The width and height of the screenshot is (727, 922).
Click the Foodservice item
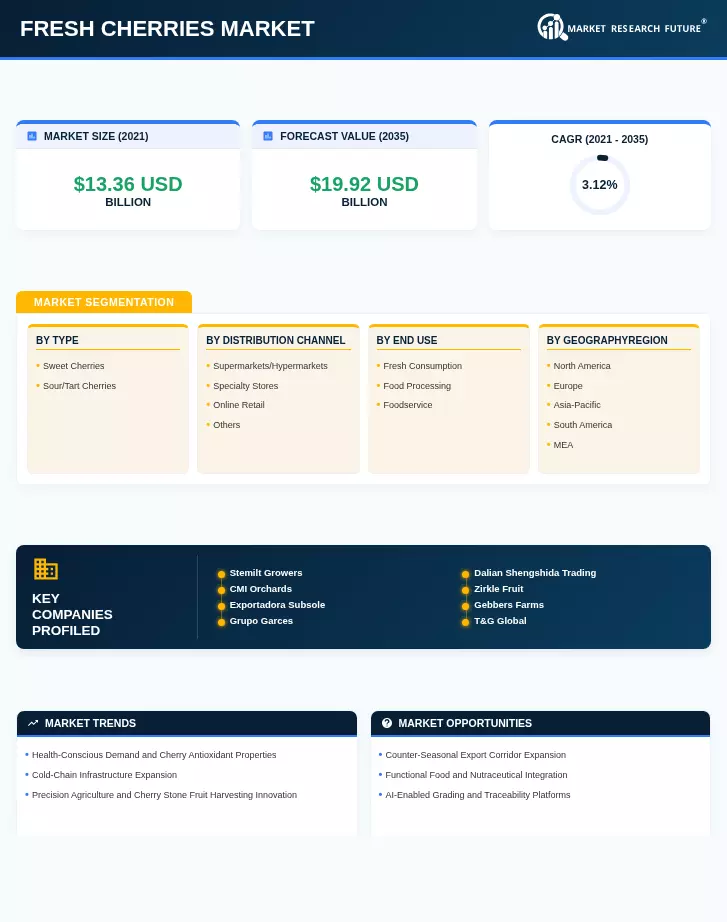coord(408,405)
